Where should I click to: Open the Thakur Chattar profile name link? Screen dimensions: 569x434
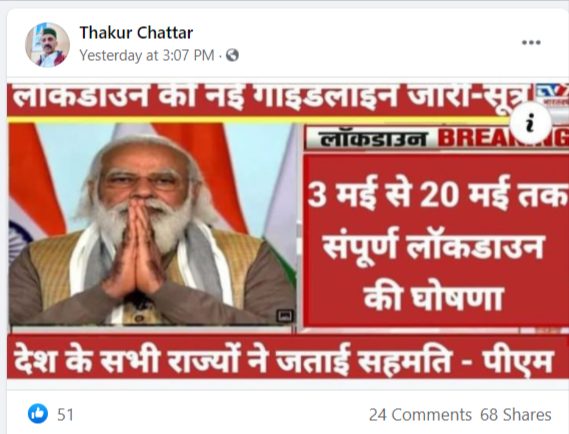click(x=136, y=33)
